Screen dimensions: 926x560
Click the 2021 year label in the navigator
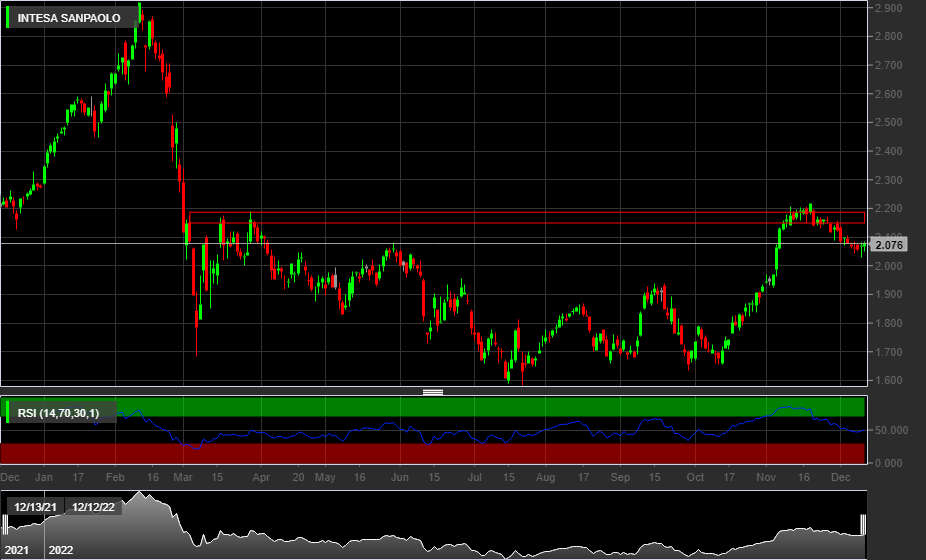pyautogui.click(x=17, y=550)
